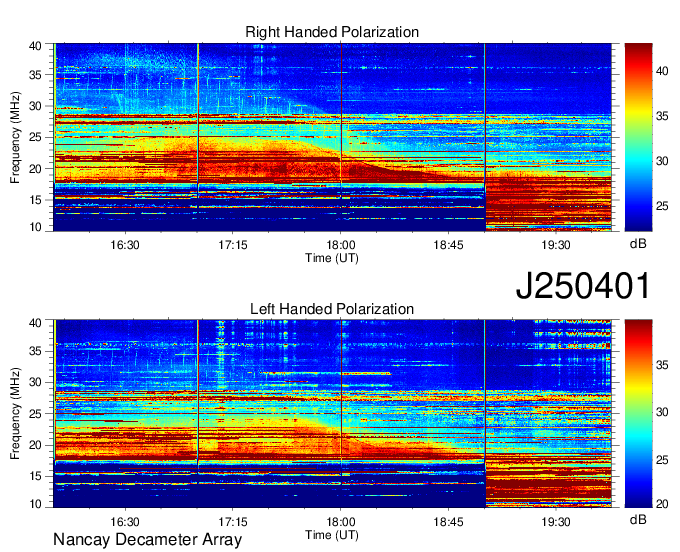
Task: Click the 15 MHz tick label on the bottom plot
Action: click(x=35, y=477)
